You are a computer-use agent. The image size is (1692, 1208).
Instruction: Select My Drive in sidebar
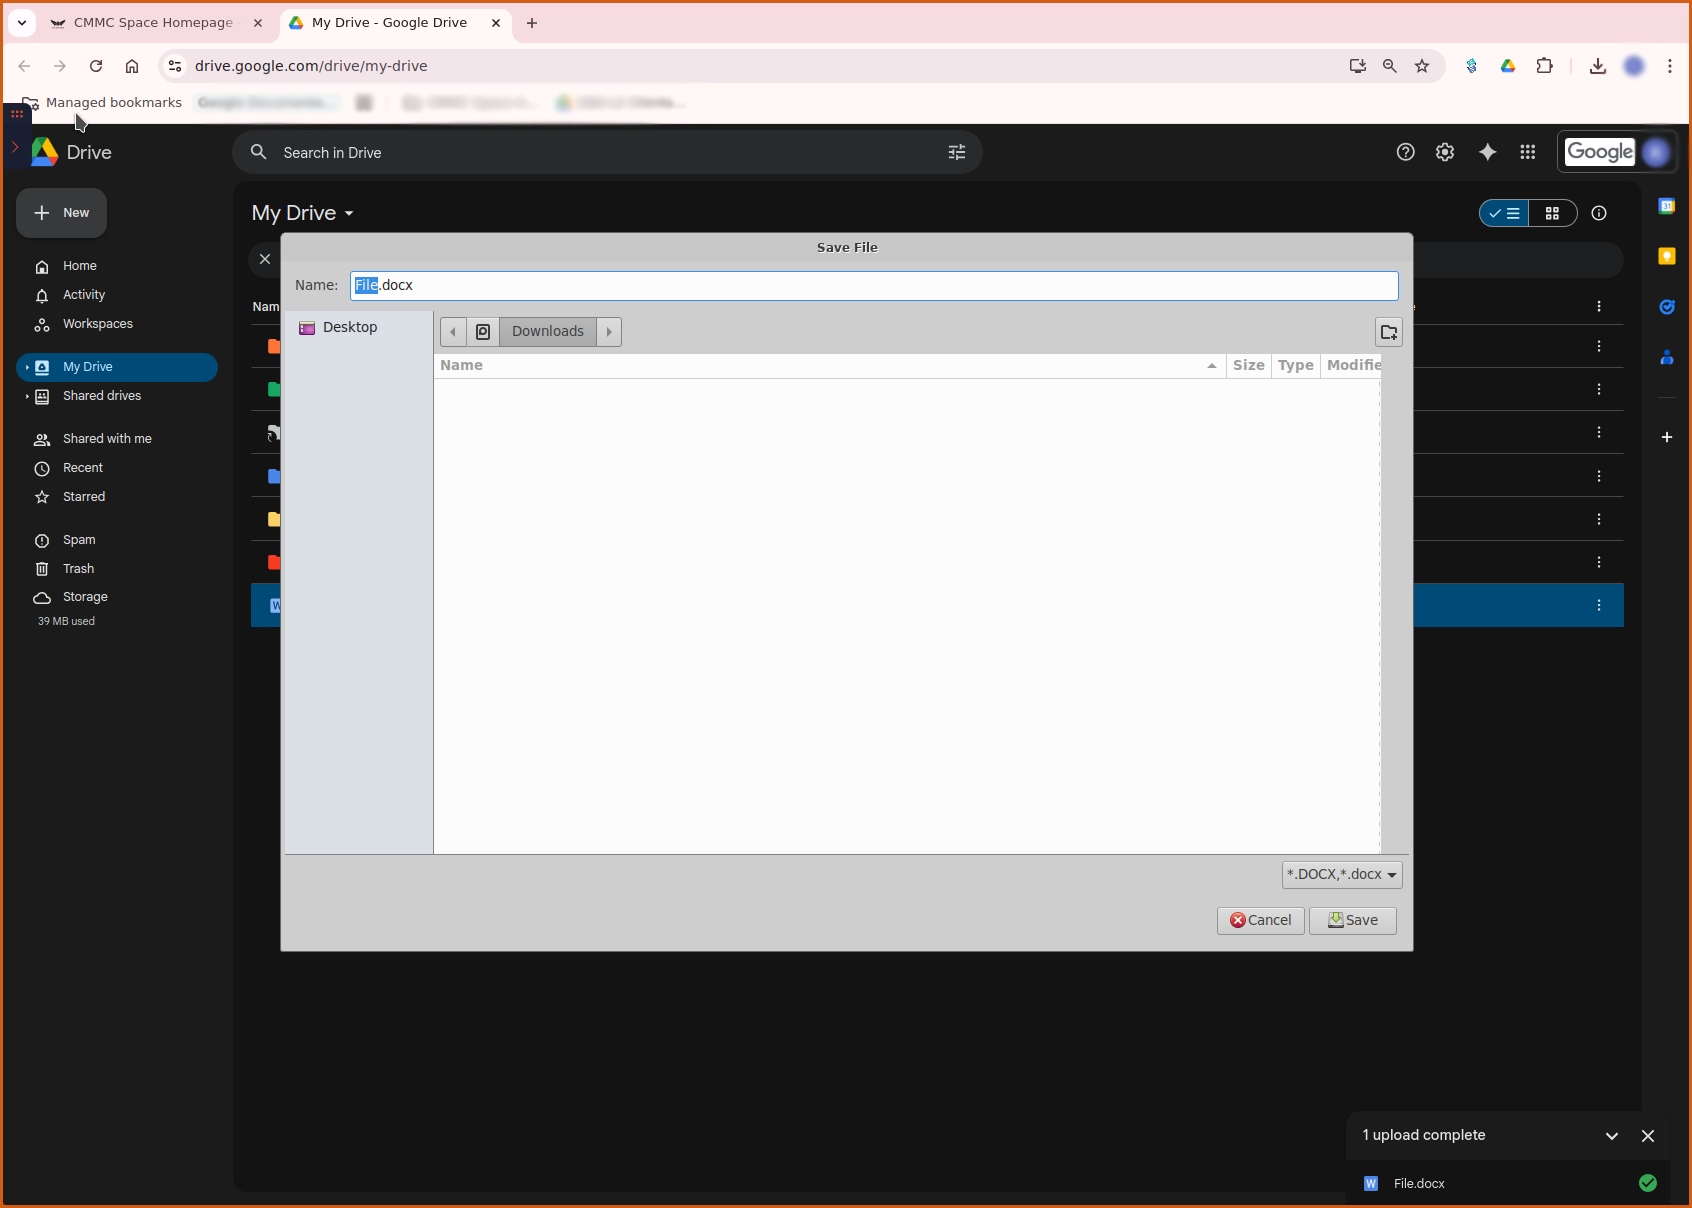pos(118,367)
